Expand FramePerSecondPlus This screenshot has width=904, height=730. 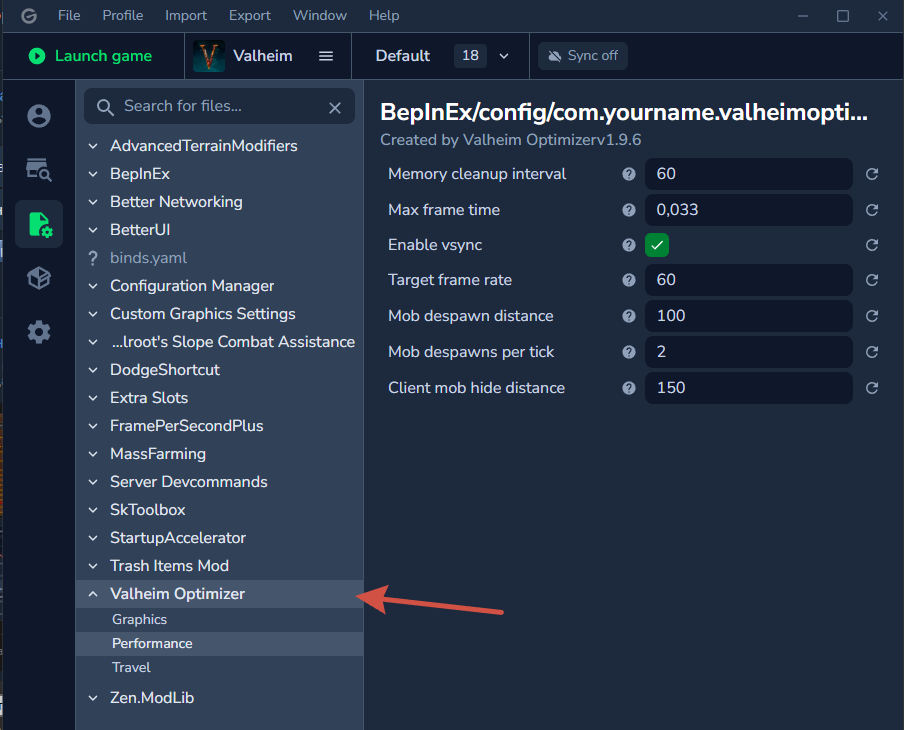pyautogui.click(x=219, y=426)
